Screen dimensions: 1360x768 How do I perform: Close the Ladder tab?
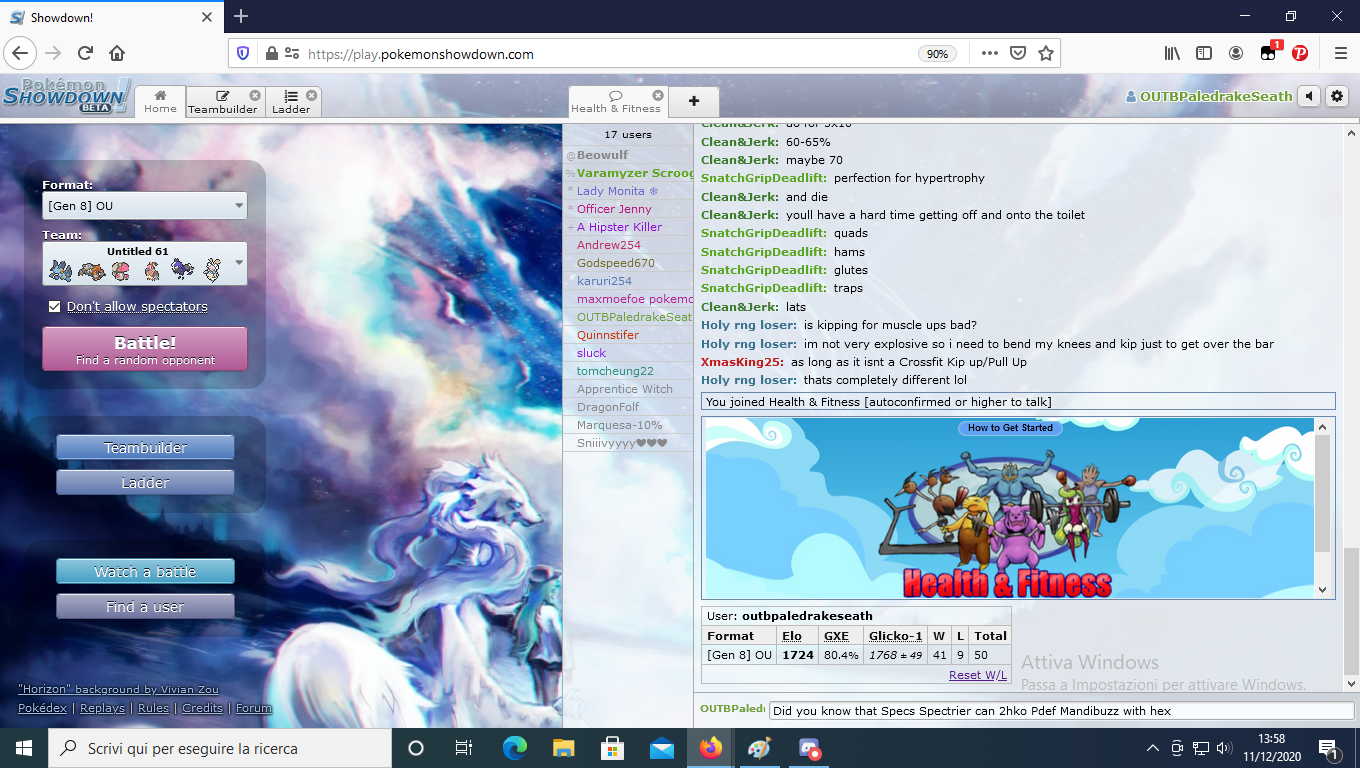(312, 95)
